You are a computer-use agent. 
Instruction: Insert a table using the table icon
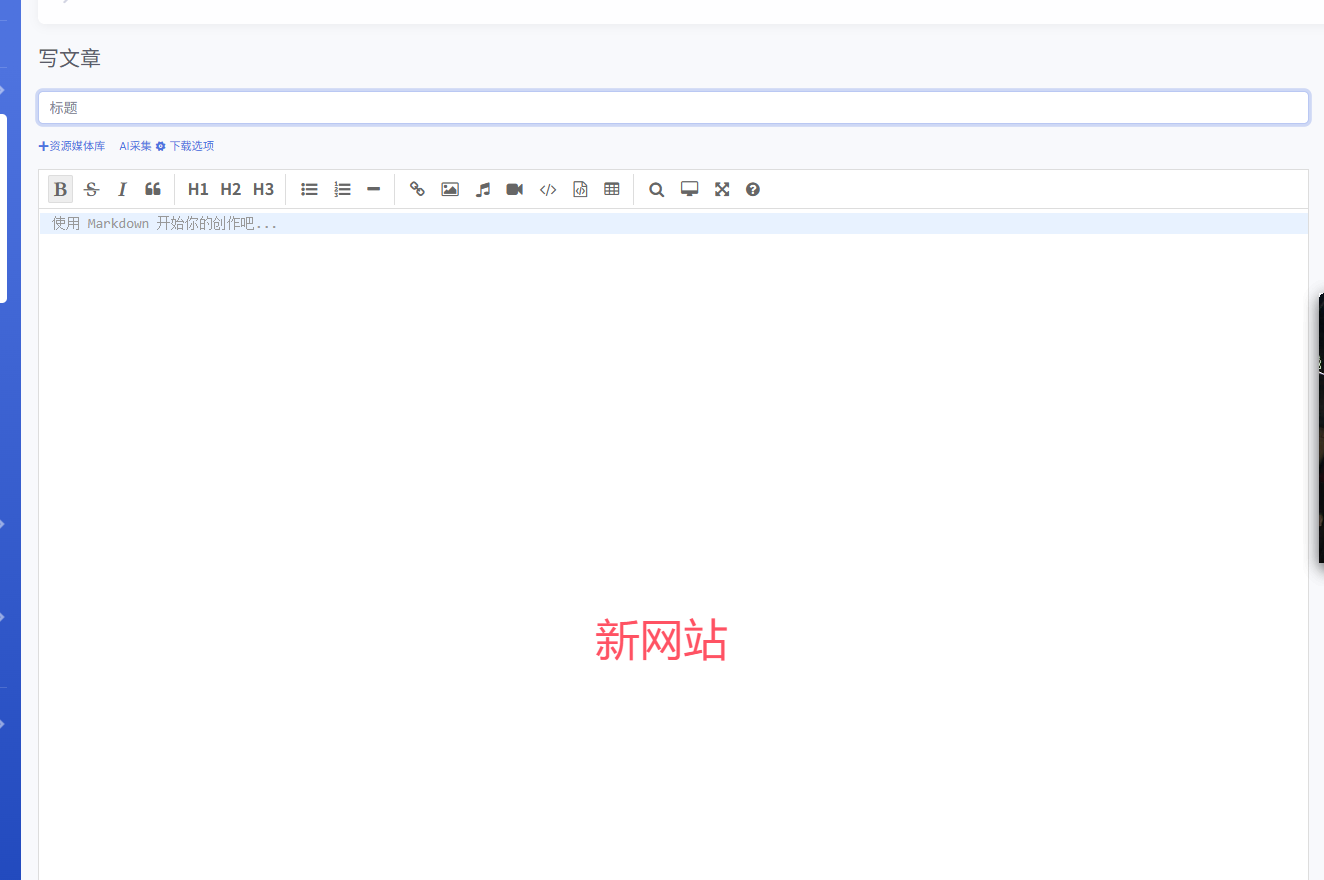tap(612, 189)
